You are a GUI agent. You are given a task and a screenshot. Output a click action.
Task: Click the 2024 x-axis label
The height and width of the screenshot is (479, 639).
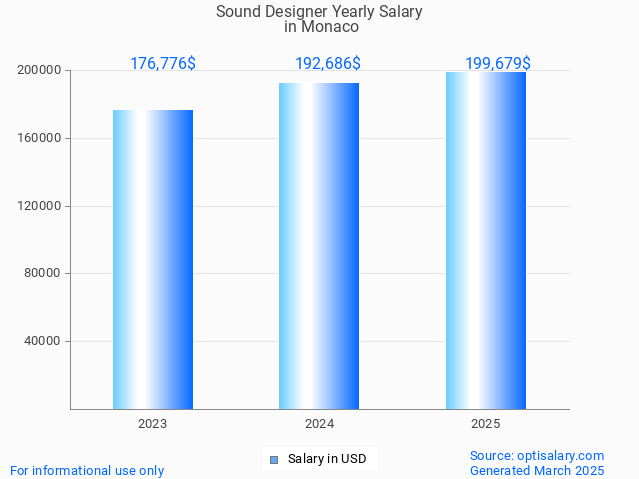click(319, 424)
